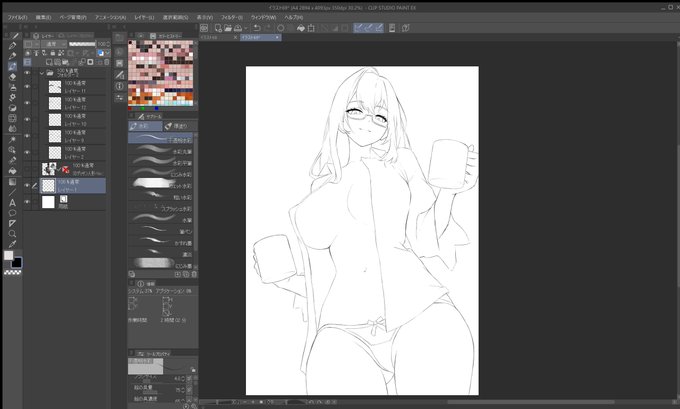The image size is (680, 409).
Task: Hide the レイヤー 11 layer via eye icon
Action: [x=27, y=87]
